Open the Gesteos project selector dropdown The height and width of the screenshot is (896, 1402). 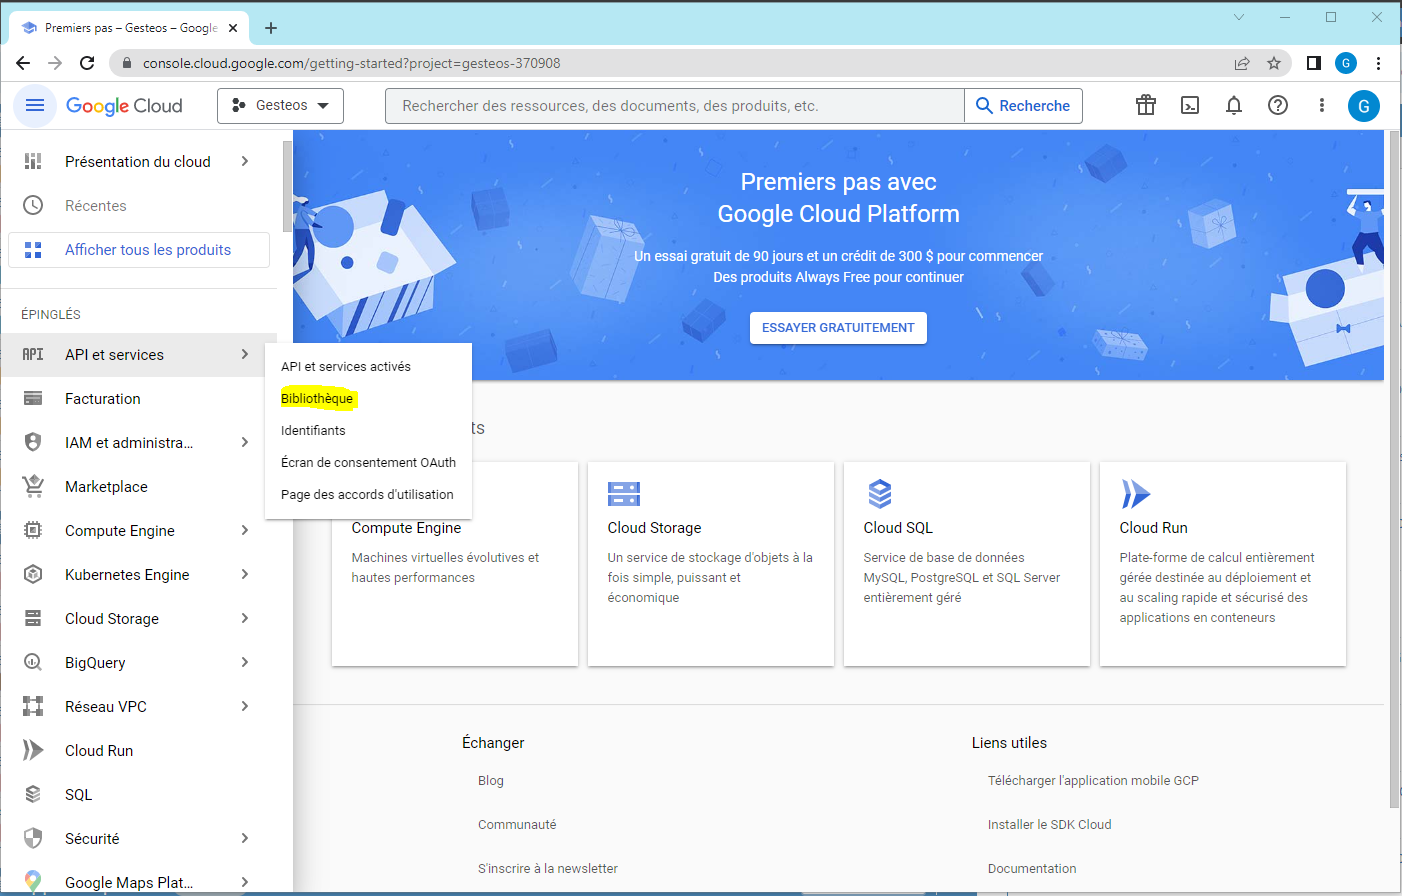280,106
